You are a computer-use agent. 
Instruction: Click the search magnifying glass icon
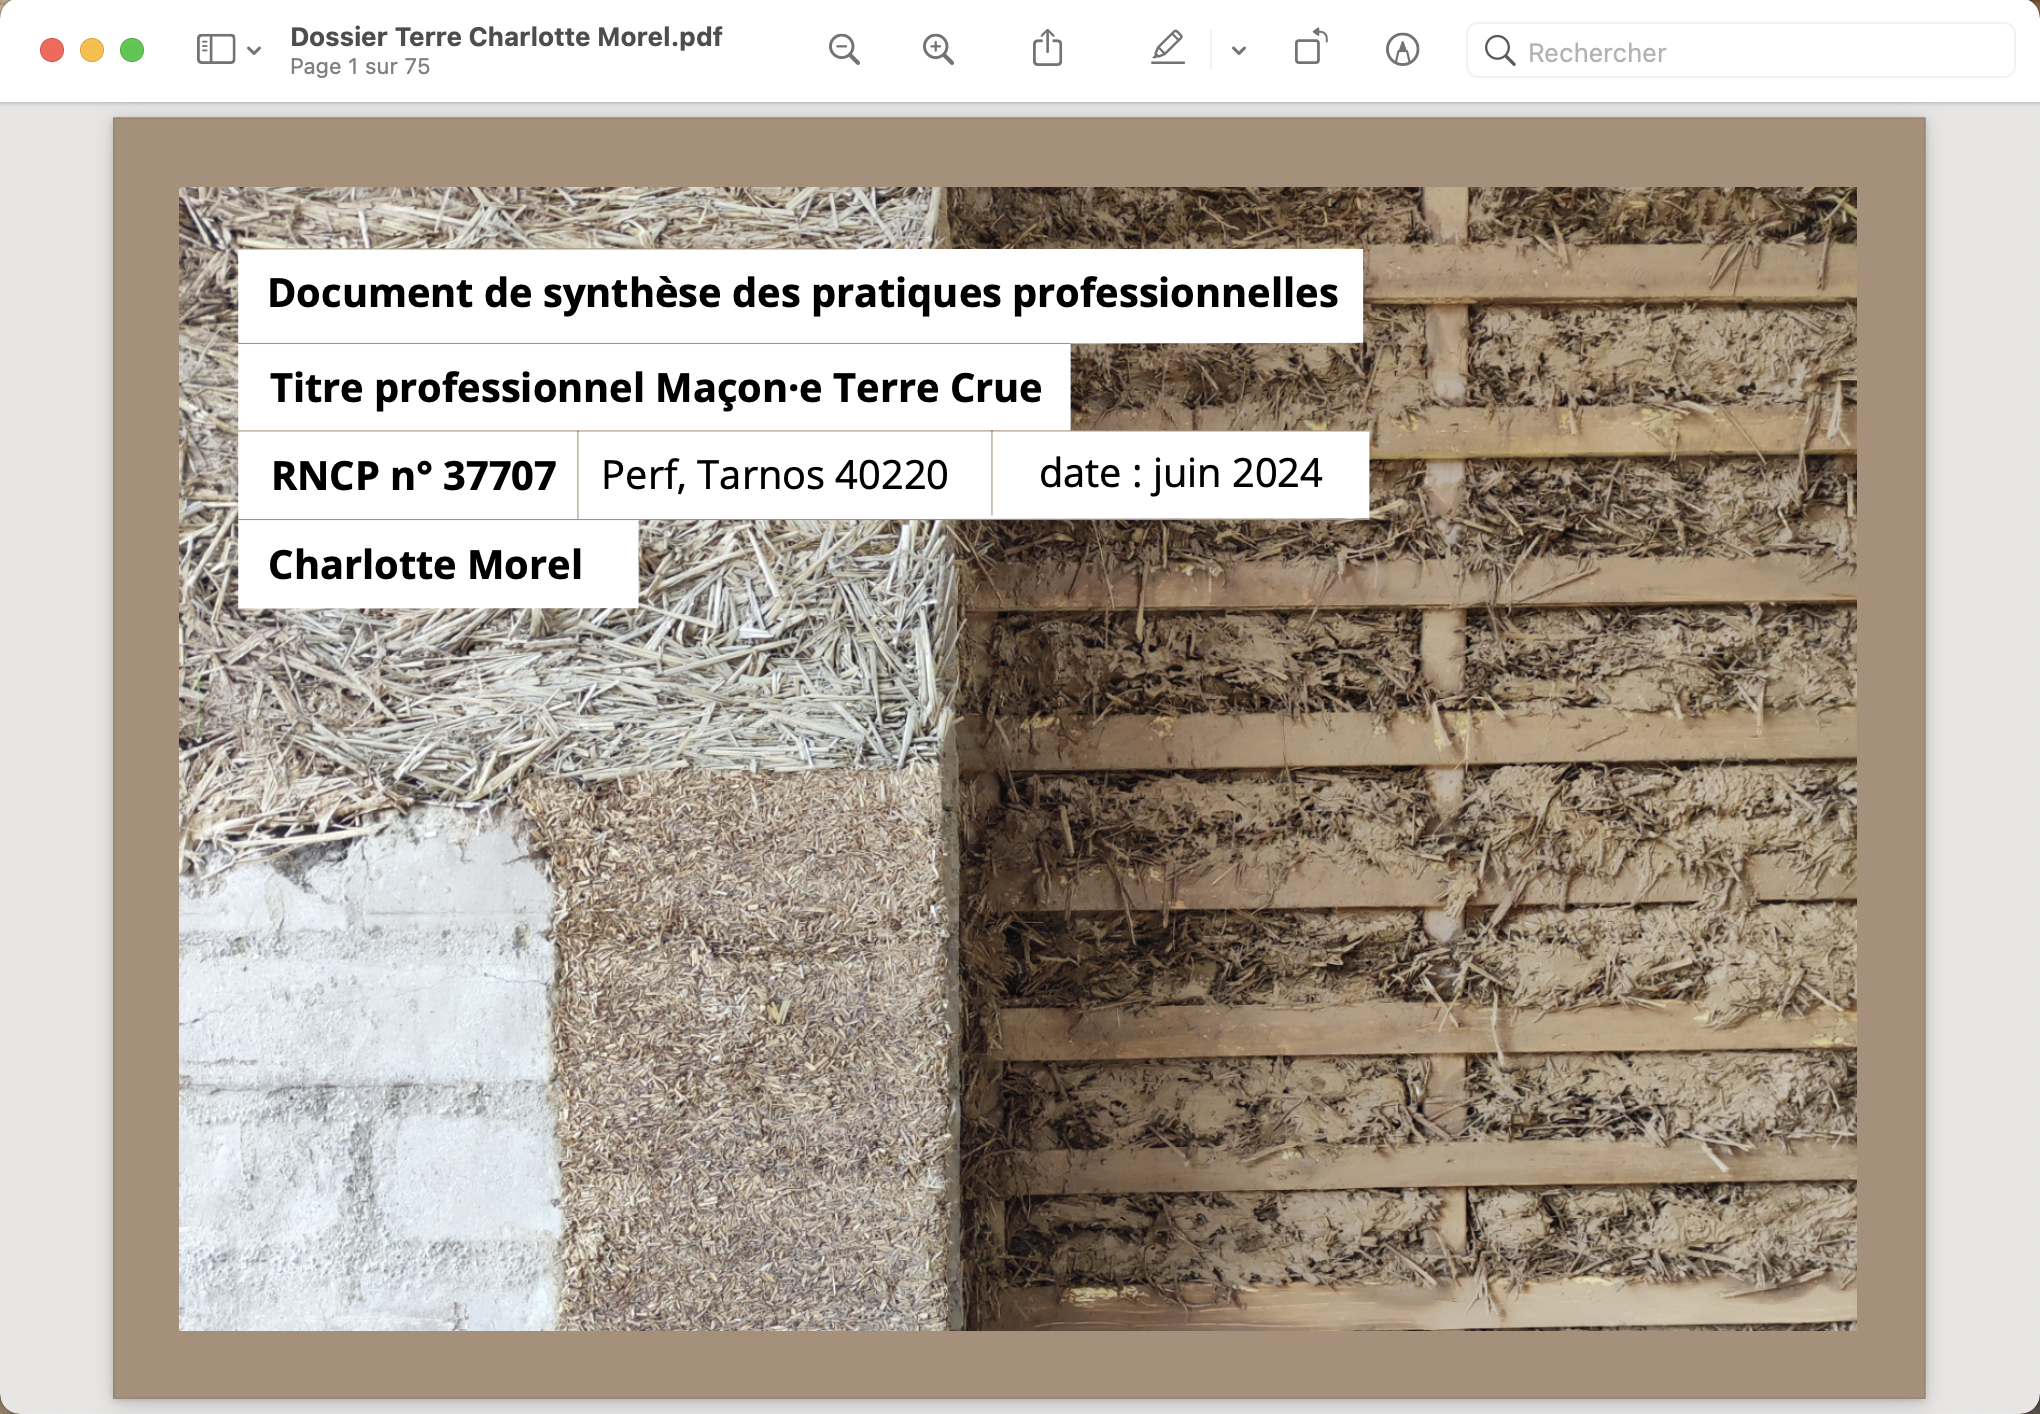tap(1499, 51)
